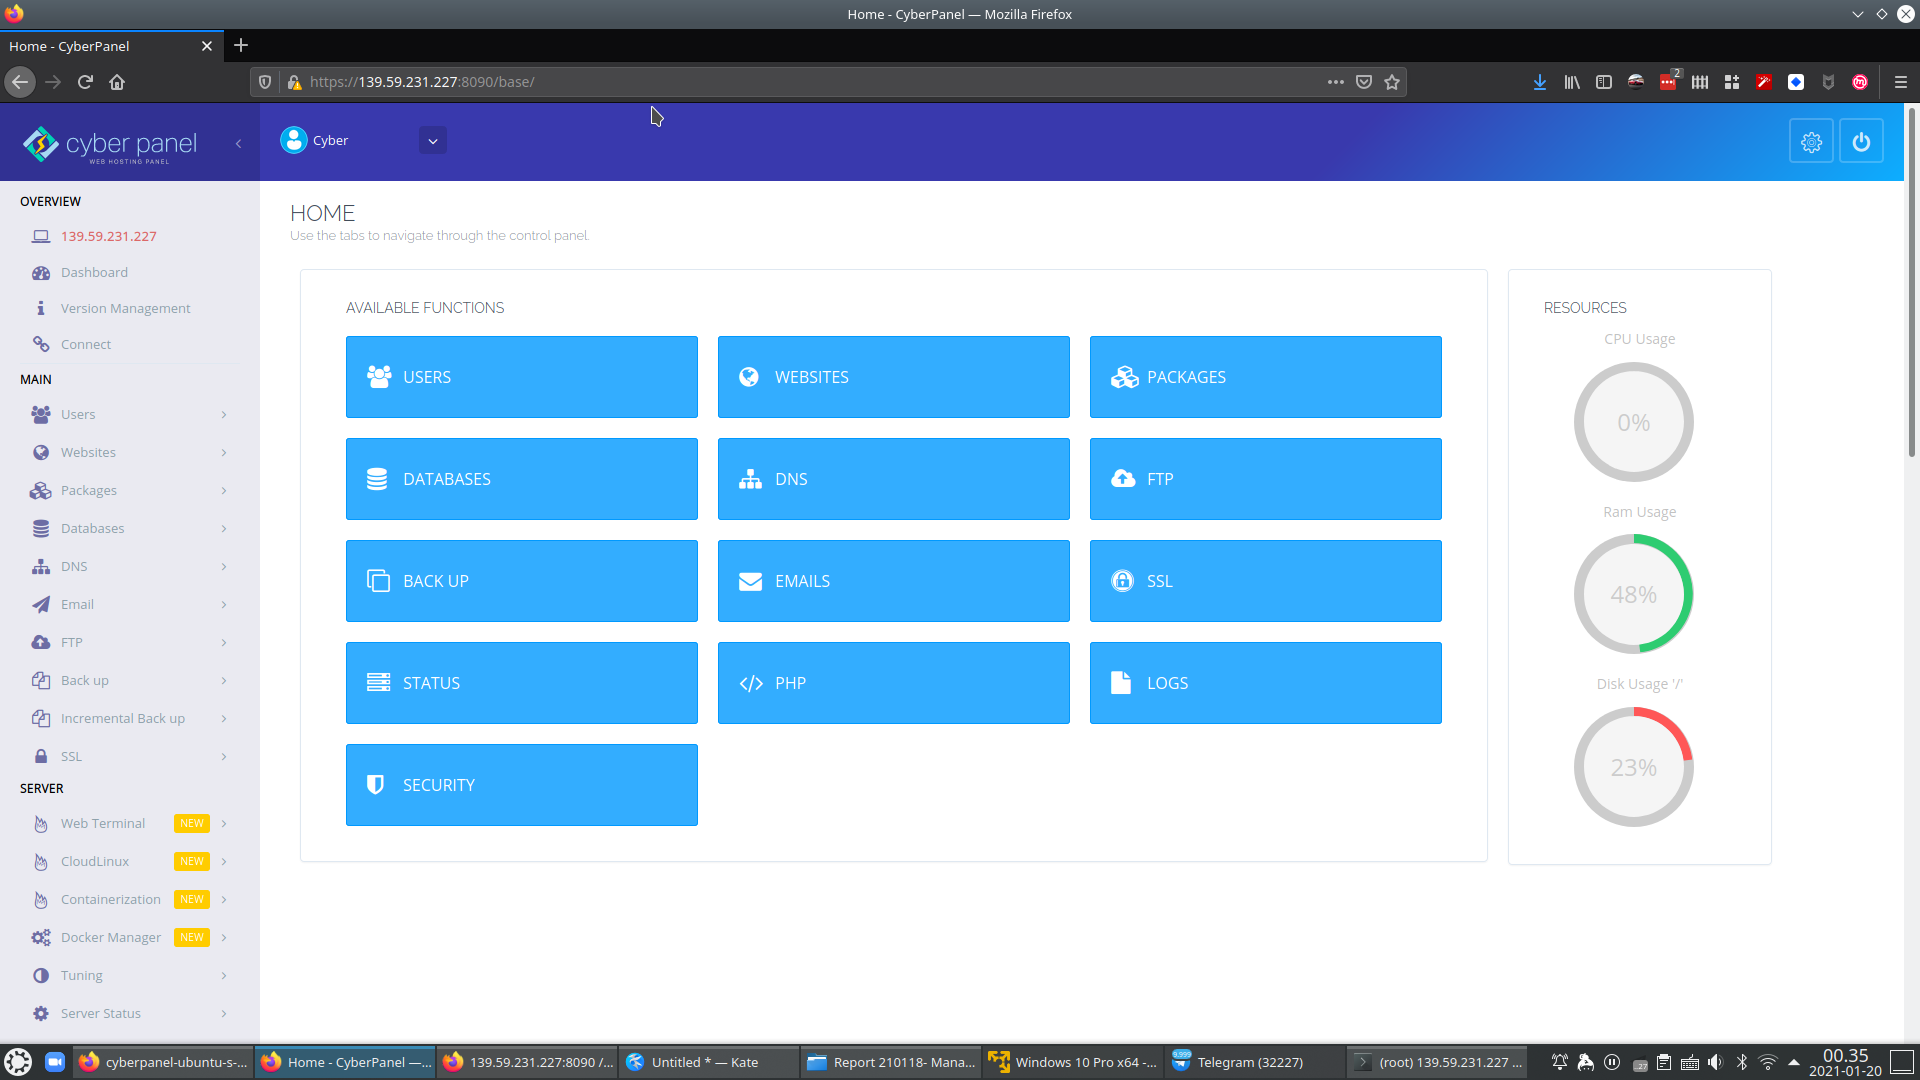Open CloudLinux in the sidebar

coord(130,861)
